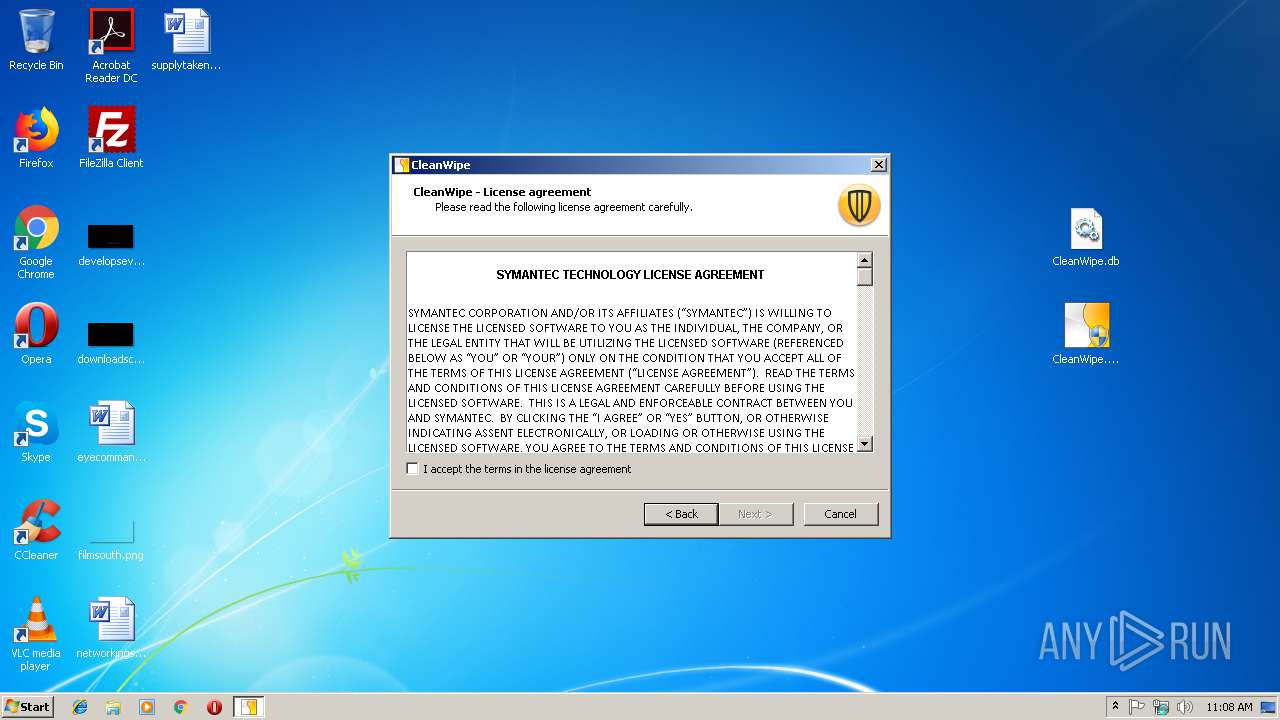Go to the previous step with Back
Viewport: 1280px width, 720px height.
coord(681,514)
